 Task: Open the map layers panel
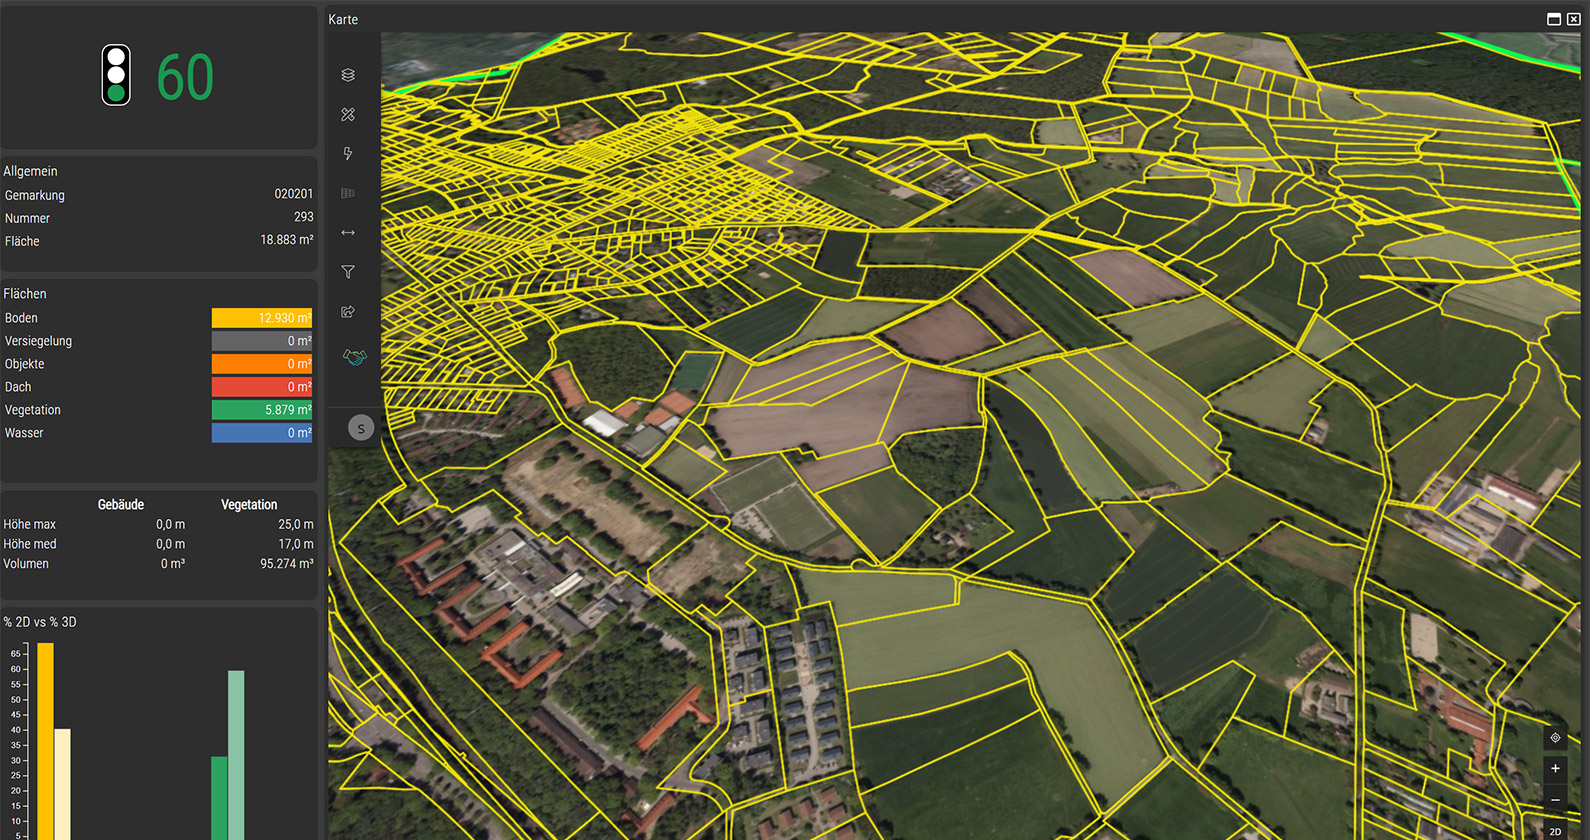[348, 75]
